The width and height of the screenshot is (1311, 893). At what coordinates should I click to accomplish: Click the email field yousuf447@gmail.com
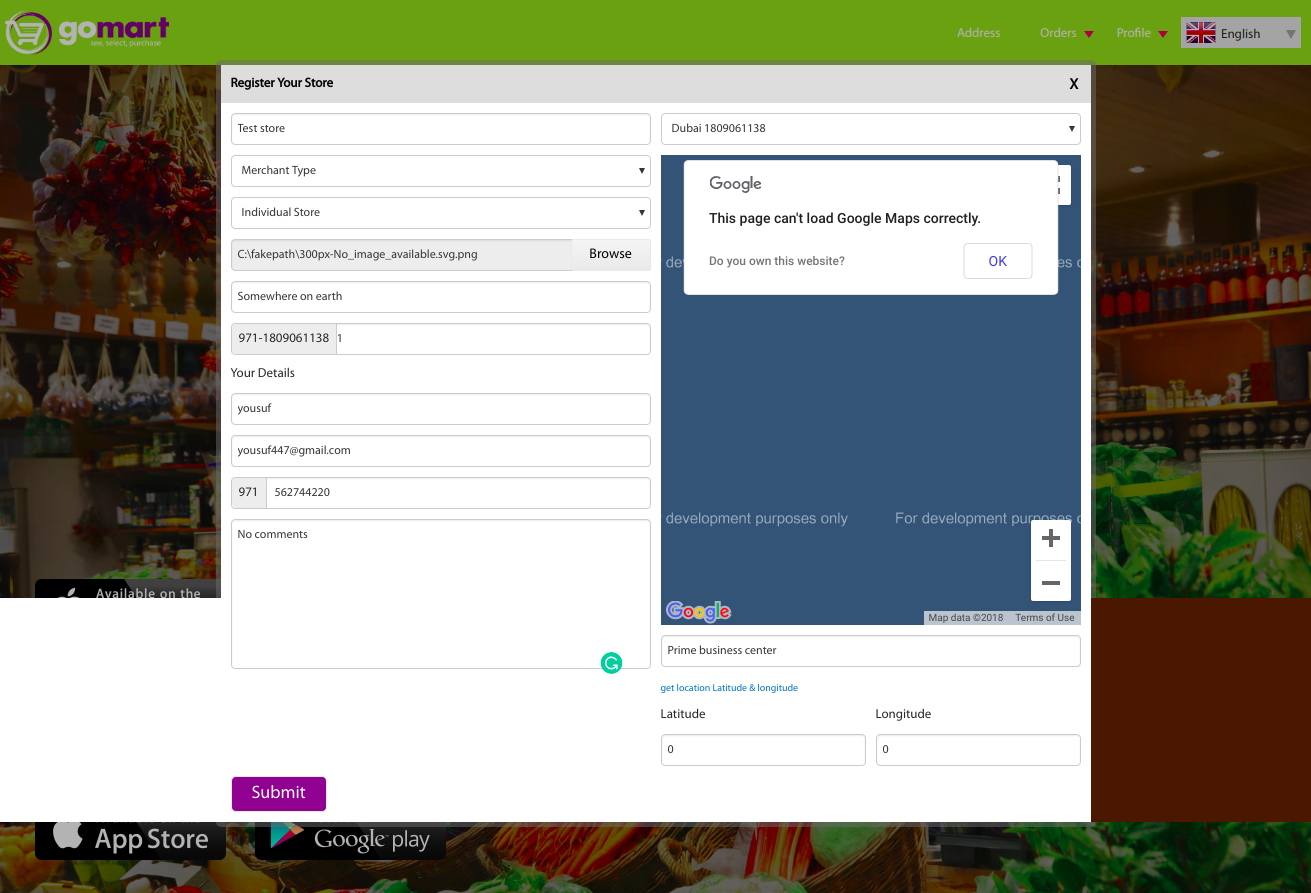[x=441, y=451]
